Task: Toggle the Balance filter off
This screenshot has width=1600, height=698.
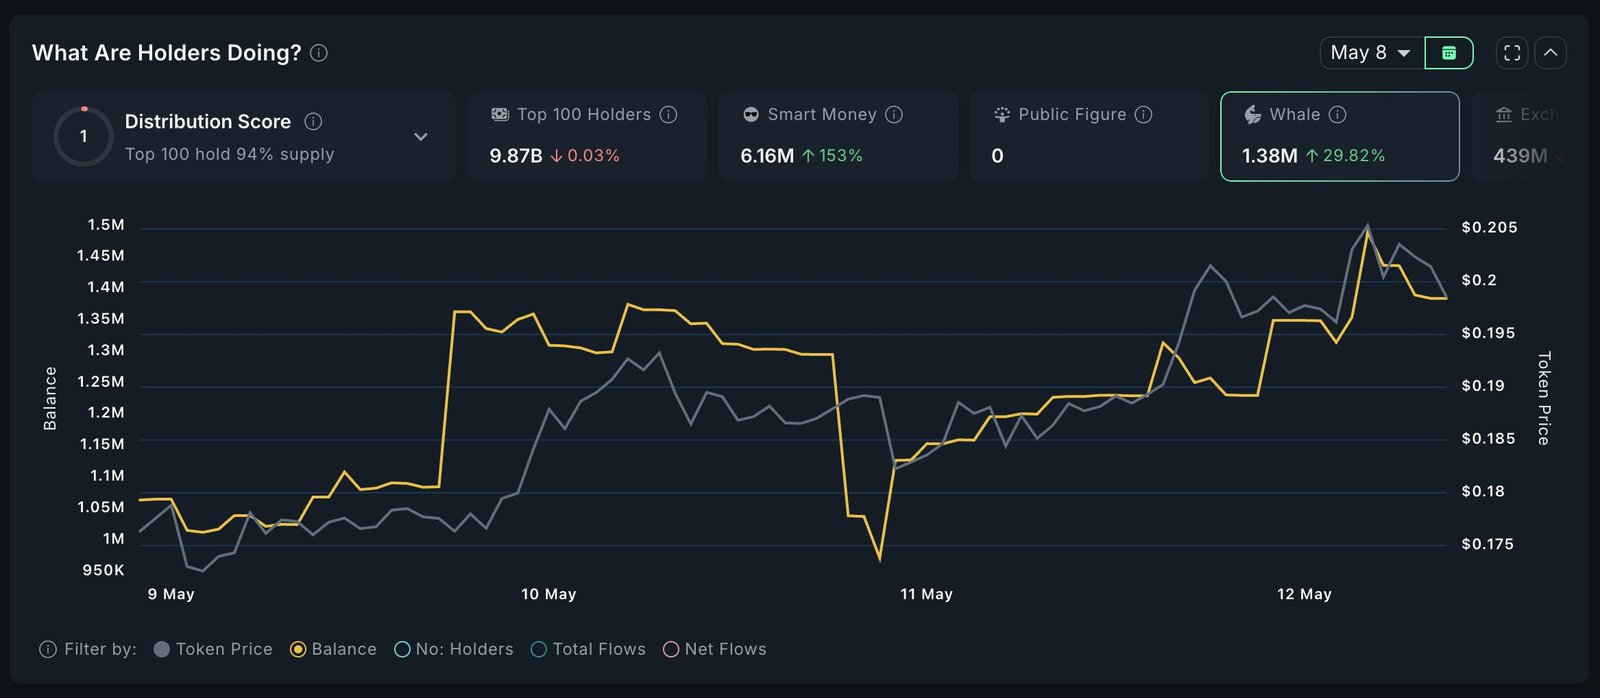Action: point(333,649)
